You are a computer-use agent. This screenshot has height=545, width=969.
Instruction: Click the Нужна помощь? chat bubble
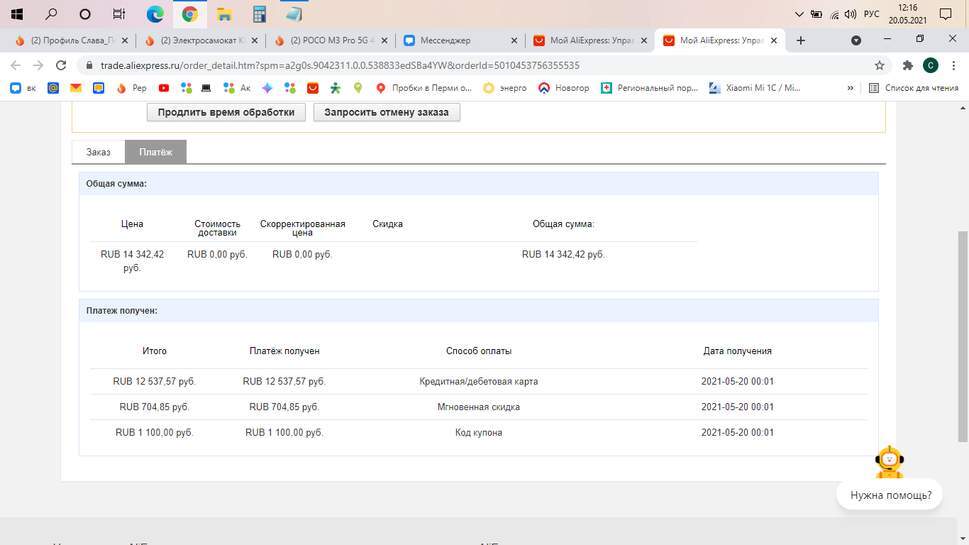[x=890, y=495]
